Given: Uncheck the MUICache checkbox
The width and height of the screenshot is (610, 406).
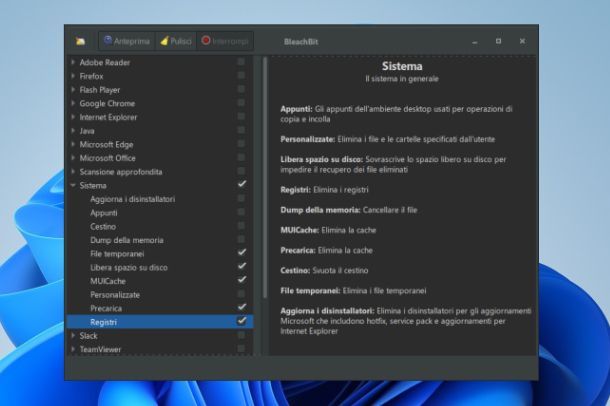Looking at the screenshot, I should coord(242,280).
